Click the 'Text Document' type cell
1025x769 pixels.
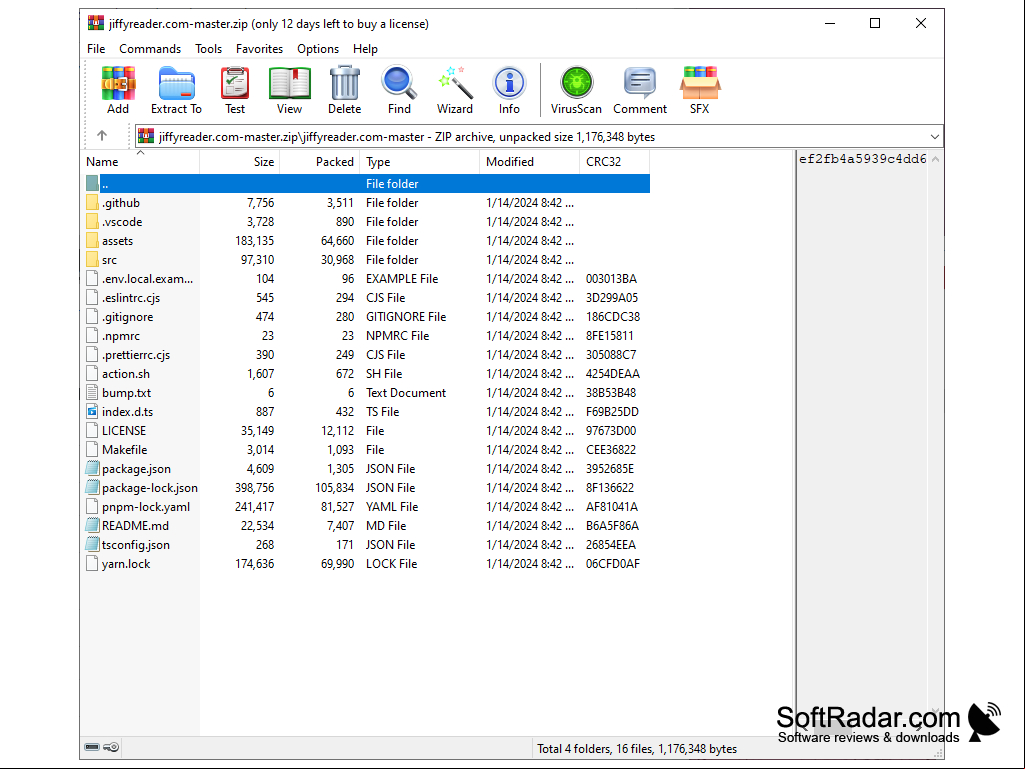pyautogui.click(x=405, y=392)
